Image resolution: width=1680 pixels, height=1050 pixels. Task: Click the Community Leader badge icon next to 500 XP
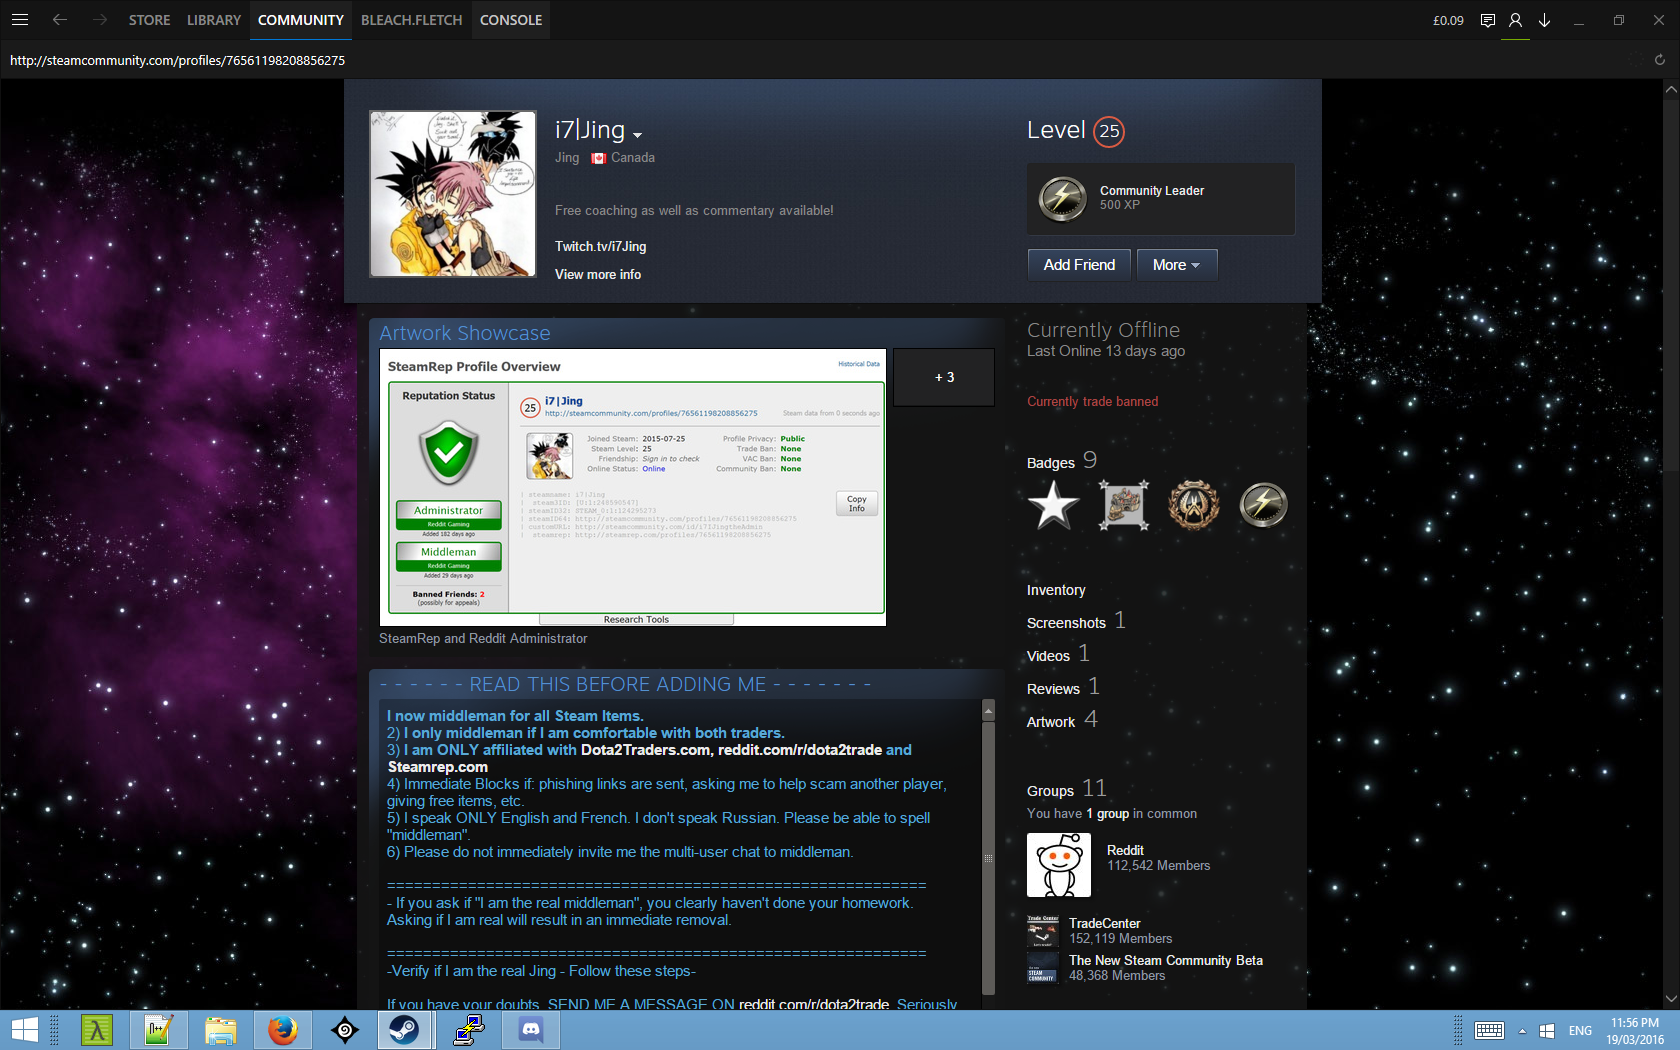[1062, 198]
